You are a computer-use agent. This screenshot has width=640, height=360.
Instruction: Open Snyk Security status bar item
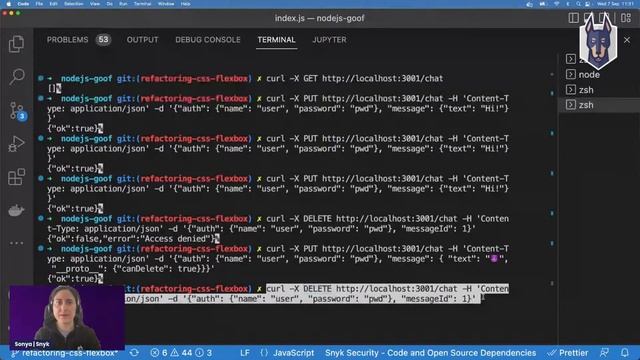[431, 353]
